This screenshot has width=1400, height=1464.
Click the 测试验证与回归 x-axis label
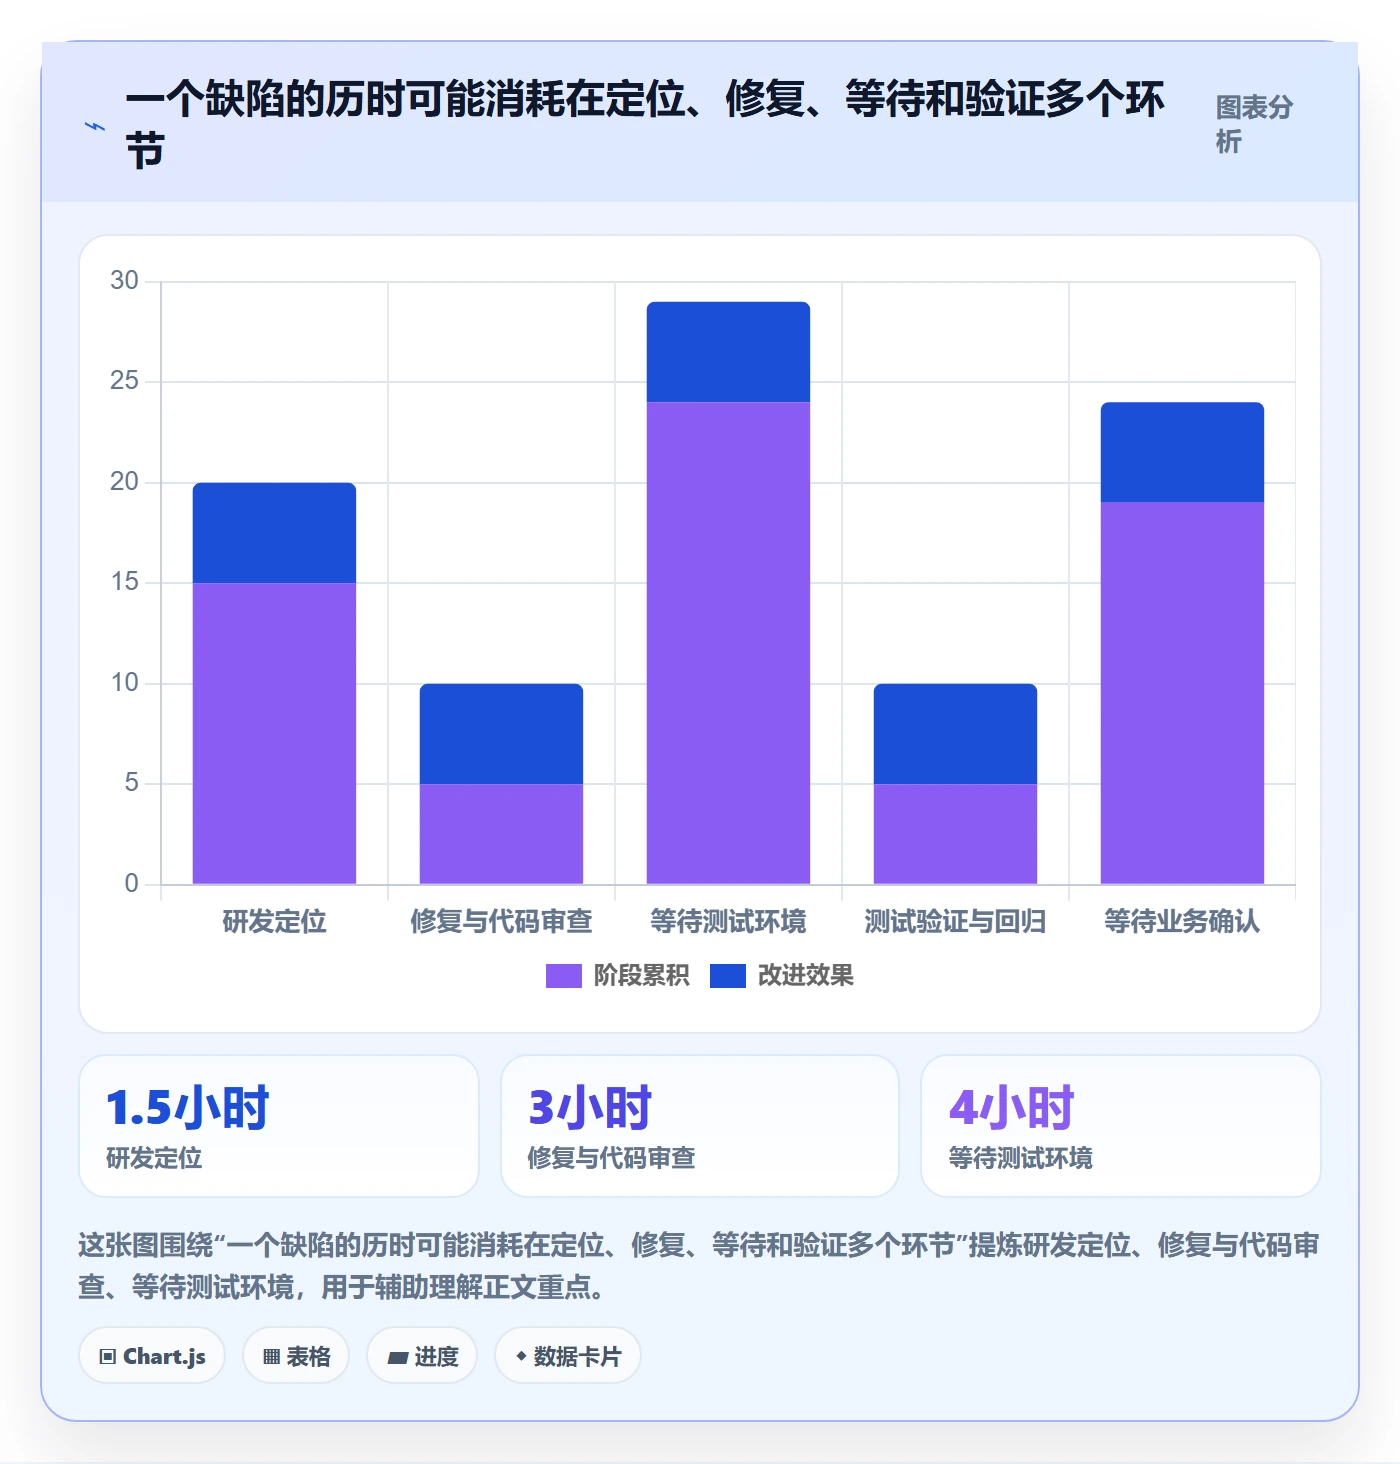(x=955, y=921)
